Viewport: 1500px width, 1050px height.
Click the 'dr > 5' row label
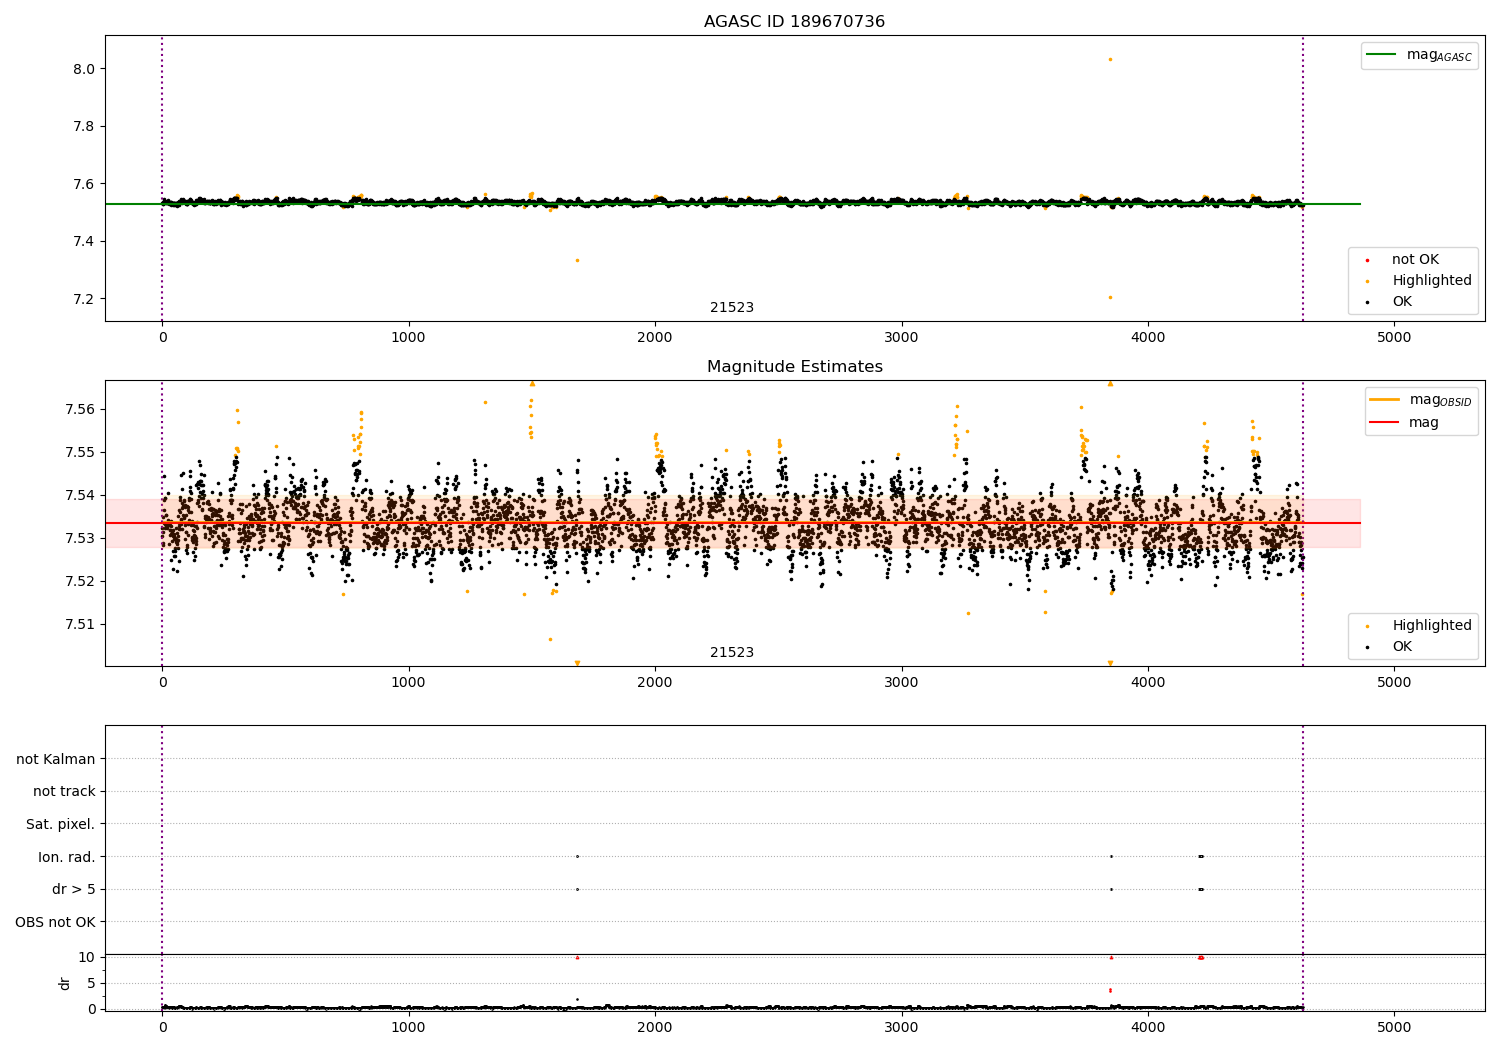74,889
